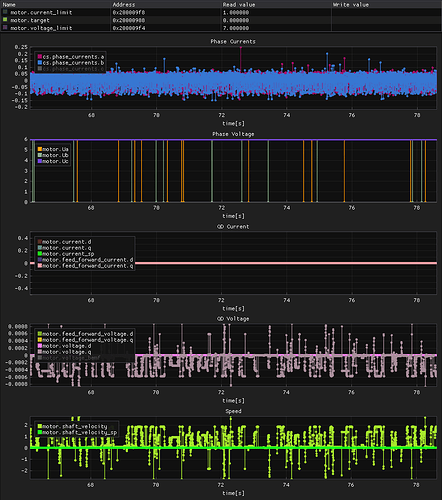
Task: Show hidden cs.phase_currents.c legend entry
Action: [71, 69]
